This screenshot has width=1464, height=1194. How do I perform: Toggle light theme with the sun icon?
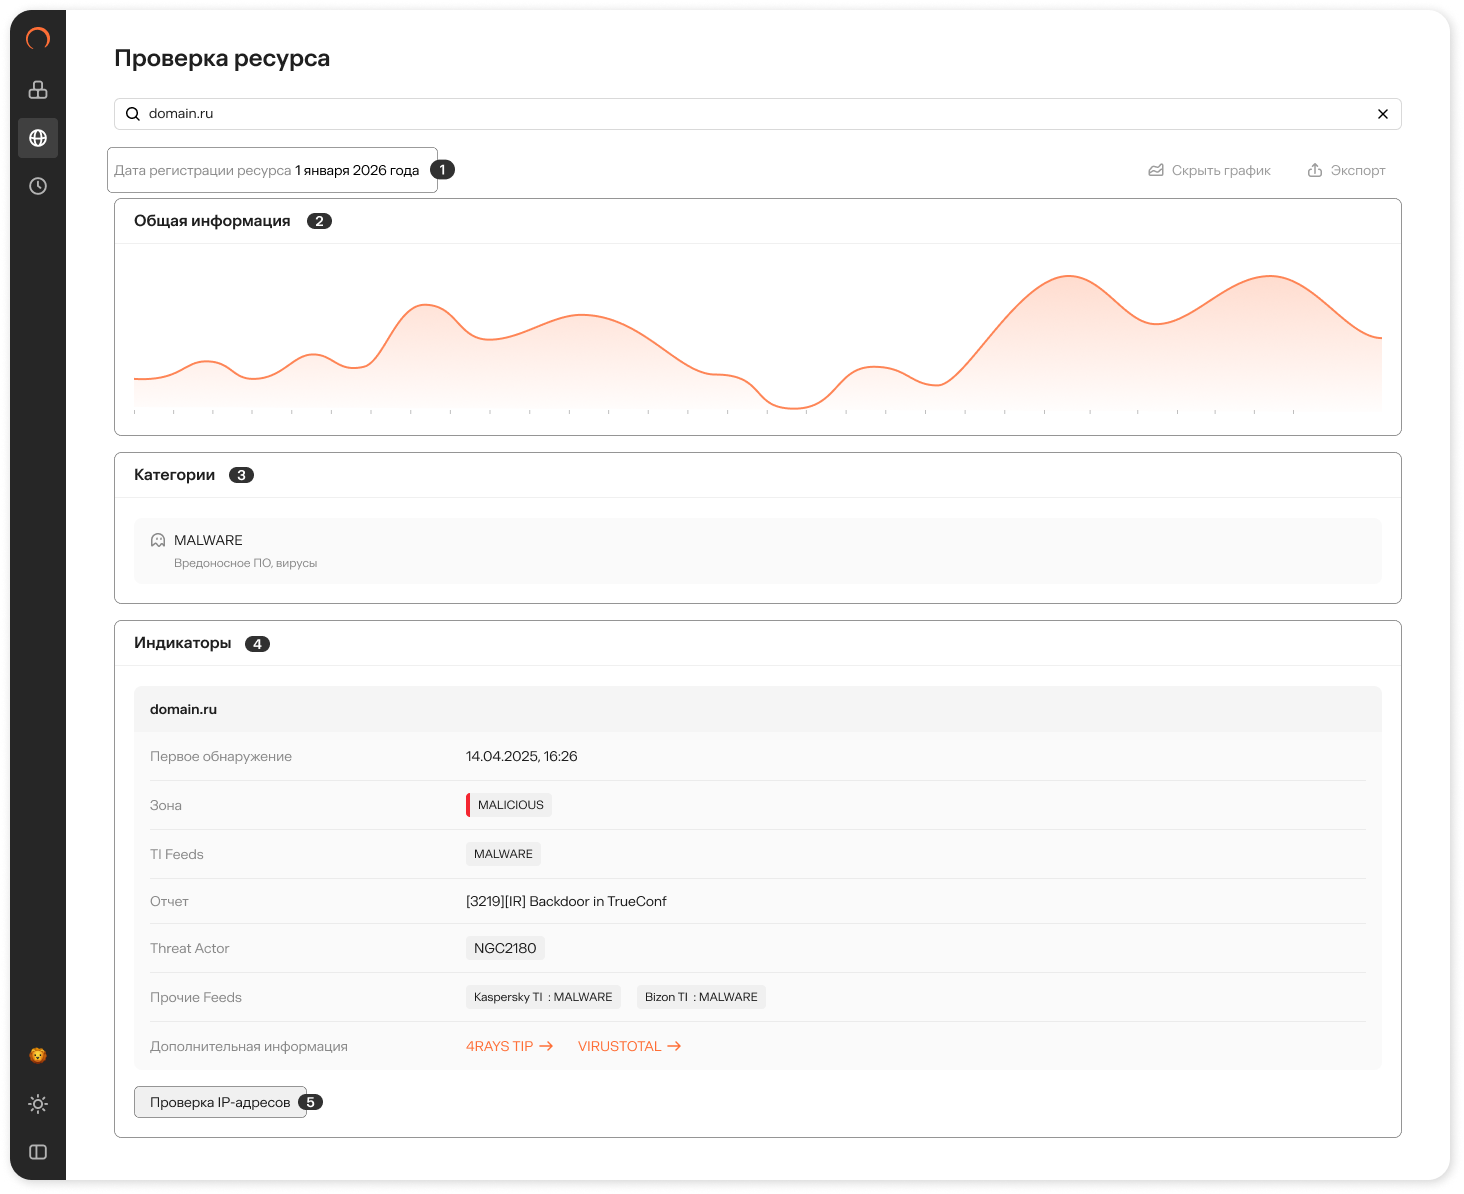click(38, 1104)
